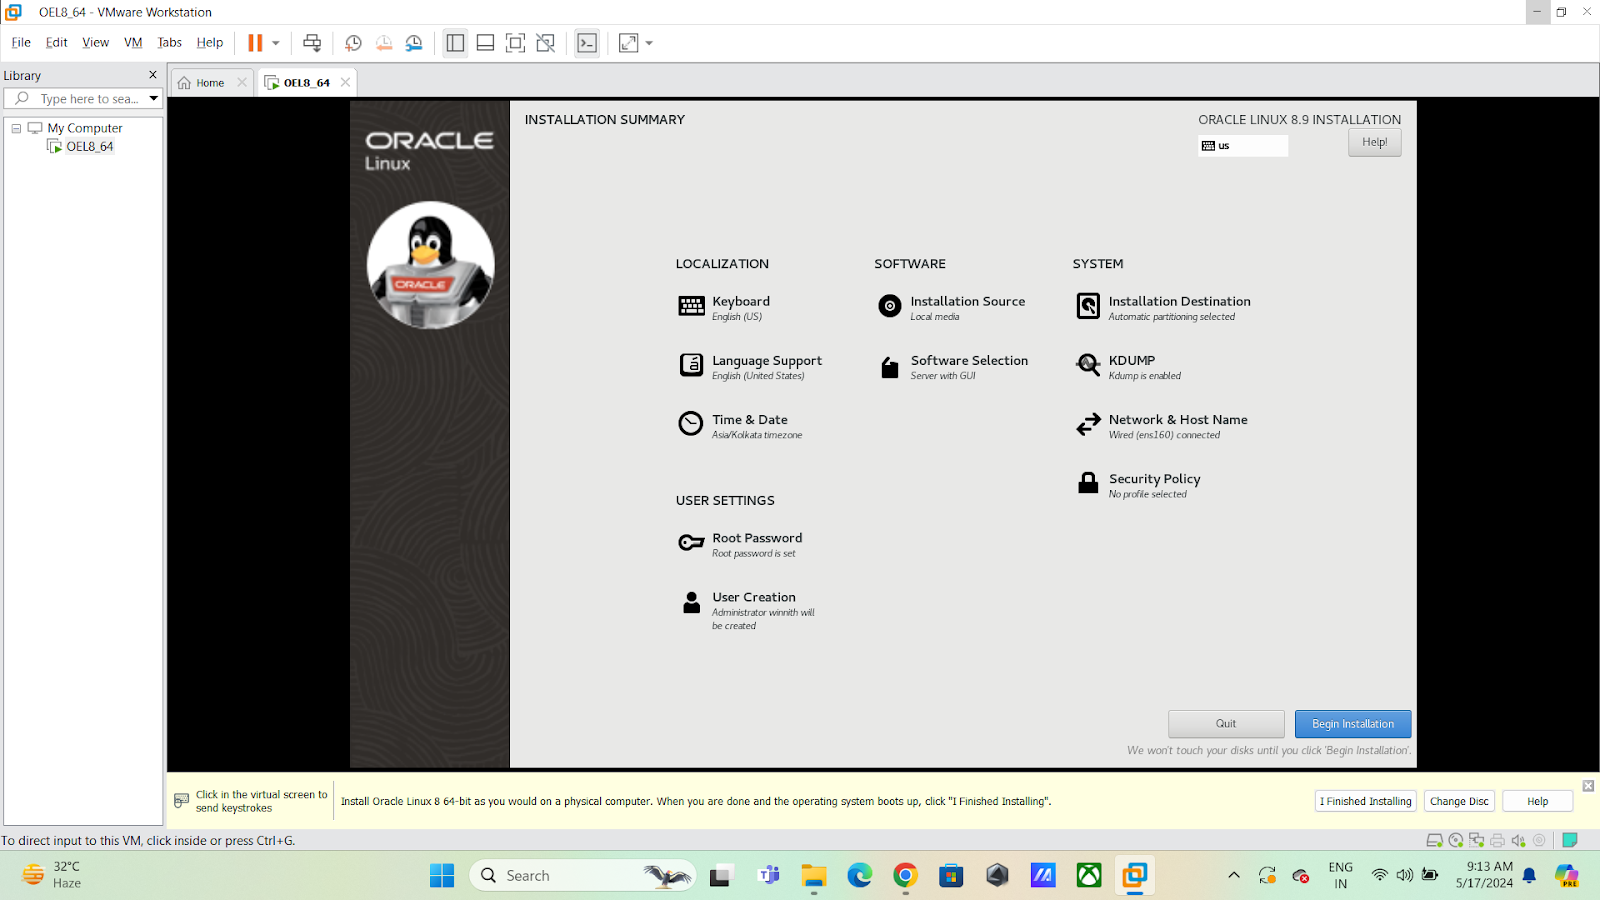Click the Send Ctrl+Alt+Del toolbar icon
This screenshot has height=900, width=1600.
(312, 43)
